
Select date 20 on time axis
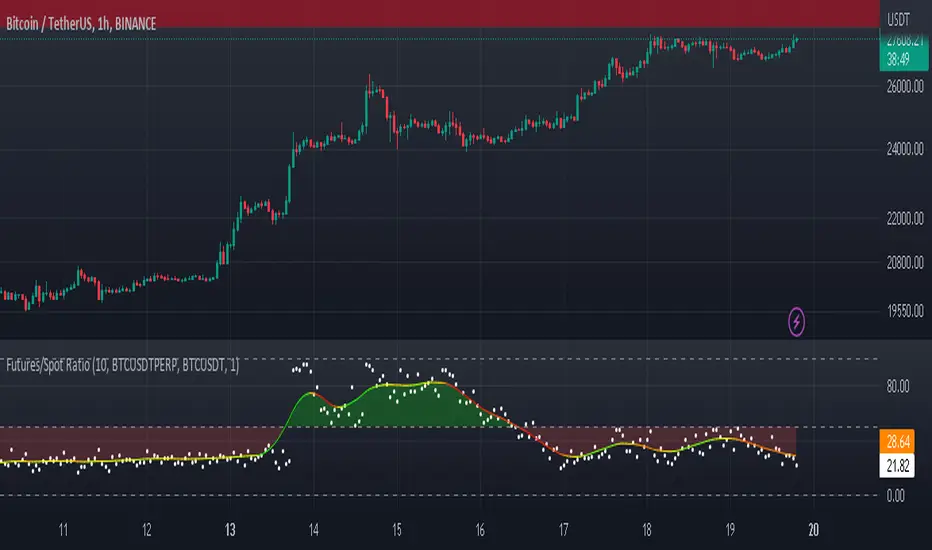click(814, 530)
